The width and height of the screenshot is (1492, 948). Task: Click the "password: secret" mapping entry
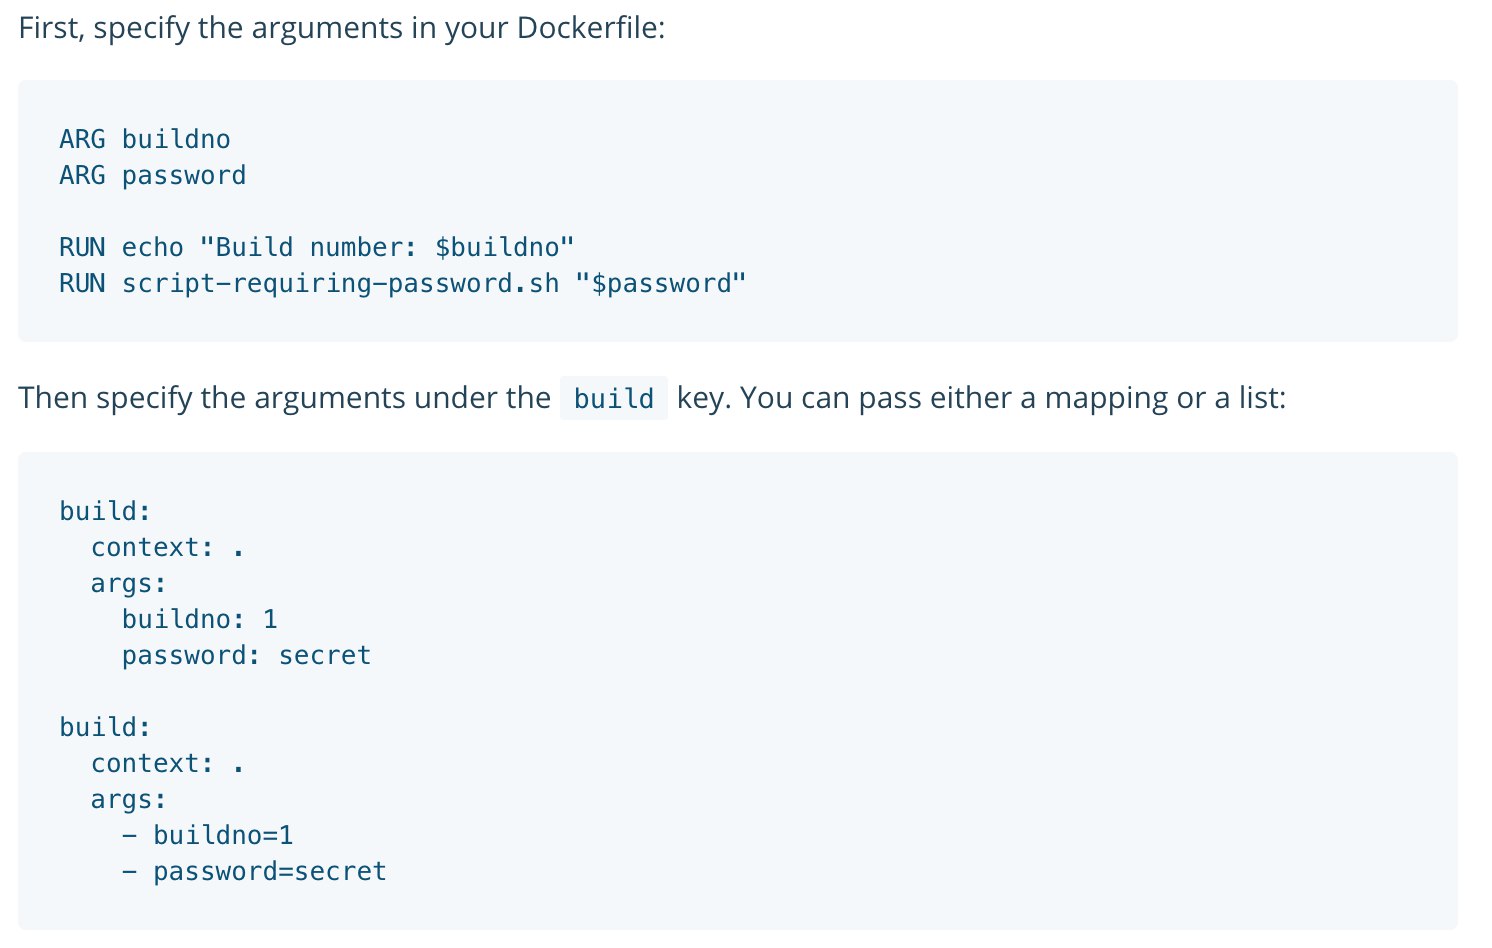246,655
